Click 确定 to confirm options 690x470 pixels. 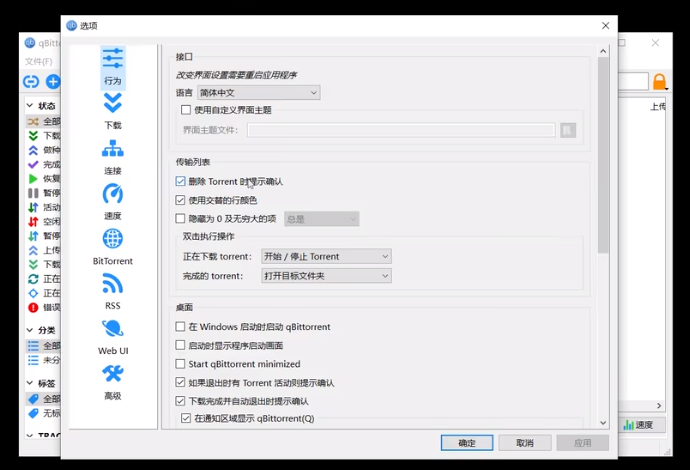pyautogui.click(x=467, y=443)
